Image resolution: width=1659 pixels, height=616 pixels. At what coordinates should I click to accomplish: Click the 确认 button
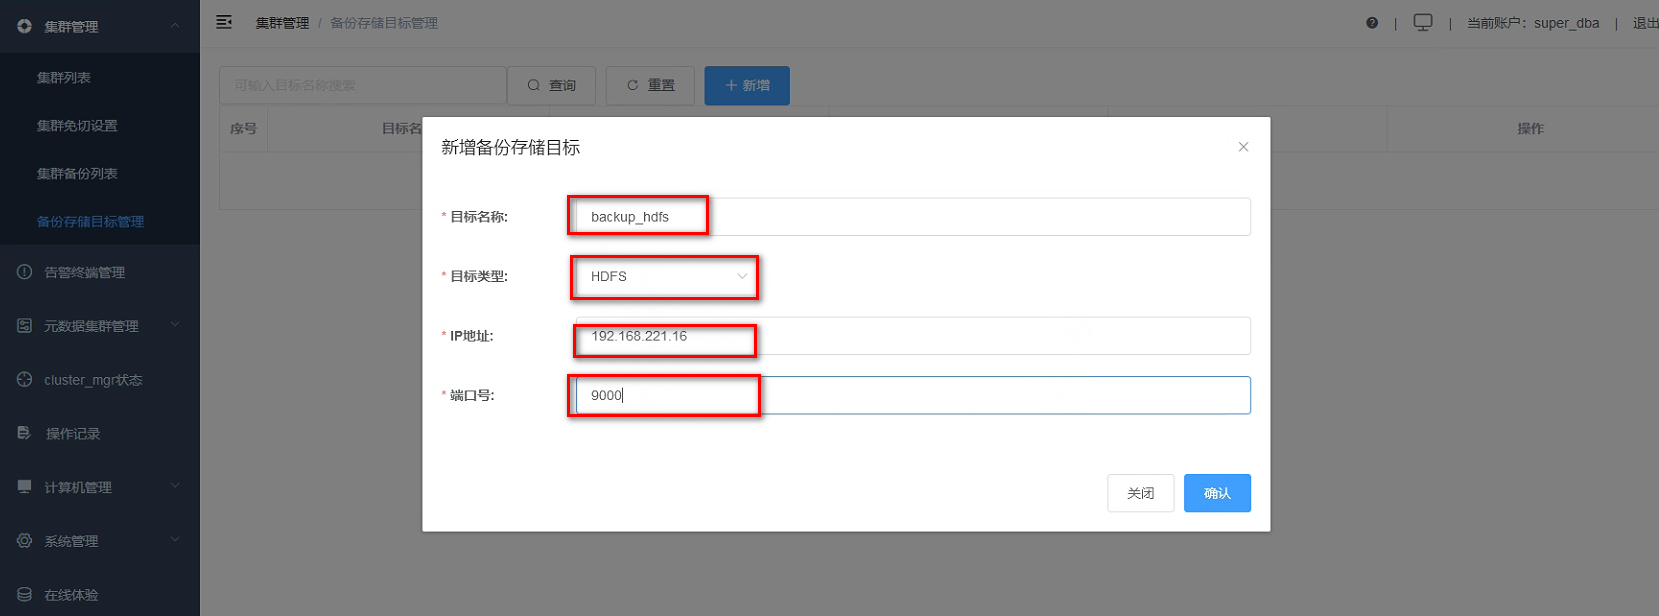[1217, 493]
